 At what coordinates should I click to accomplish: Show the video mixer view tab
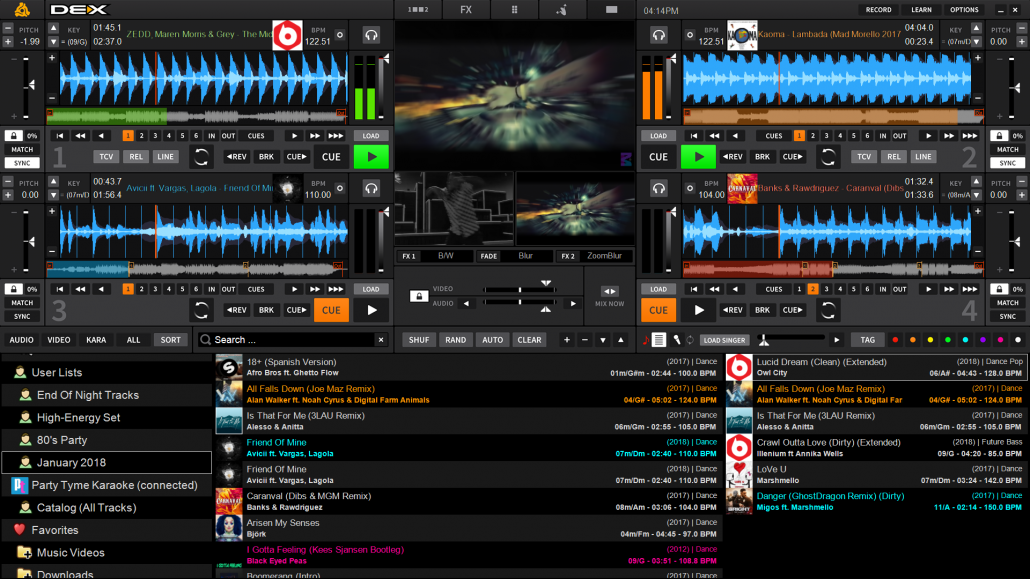[612, 9]
